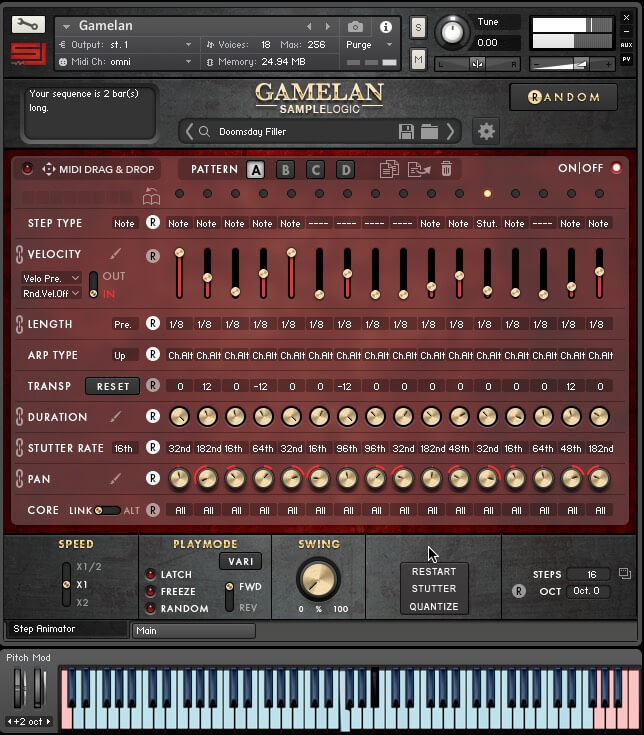Open the Output st. 1 dropdown
Image resolution: width=644 pixels, height=735 pixels.
click(126, 45)
